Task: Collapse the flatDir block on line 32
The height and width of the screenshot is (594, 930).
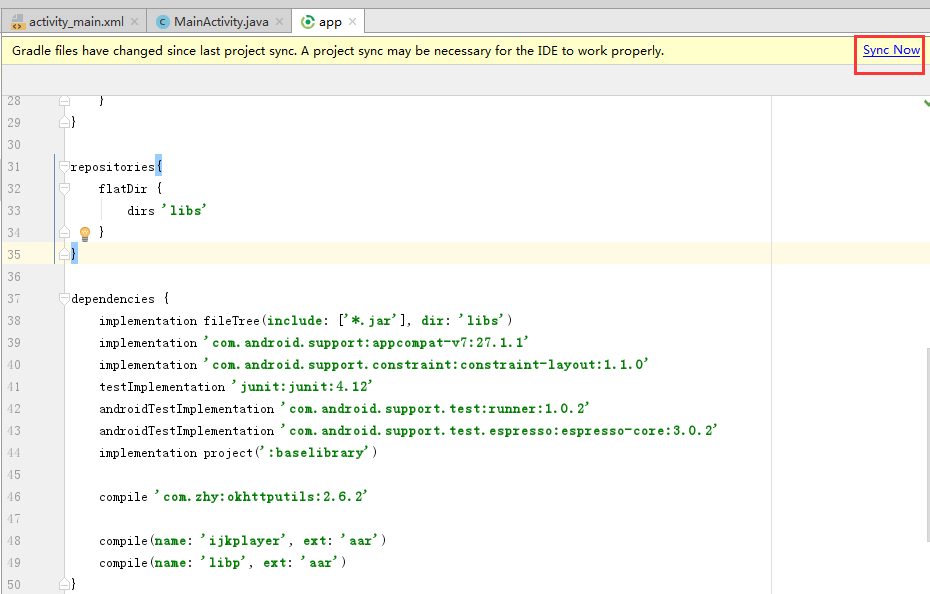Action: [x=64, y=189]
